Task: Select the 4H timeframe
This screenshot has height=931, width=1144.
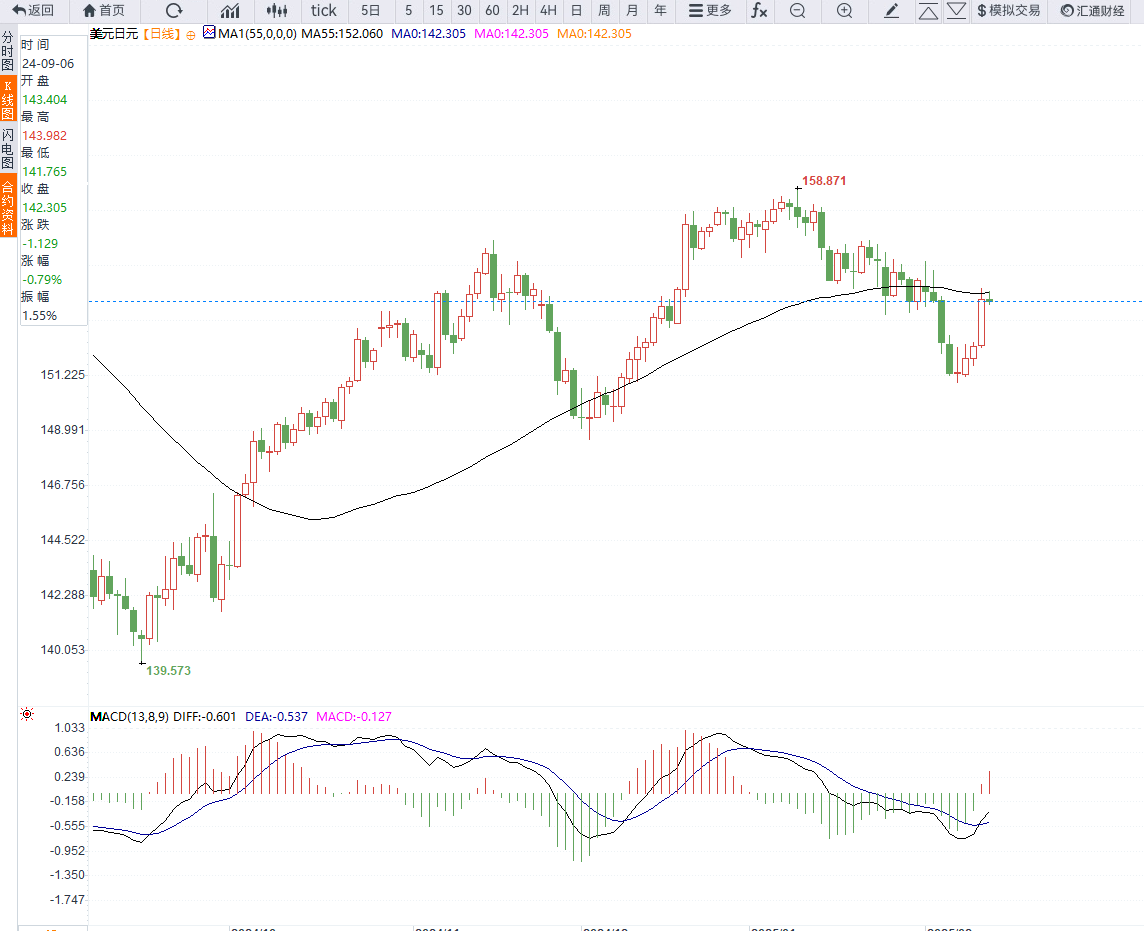Action: (548, 11)
